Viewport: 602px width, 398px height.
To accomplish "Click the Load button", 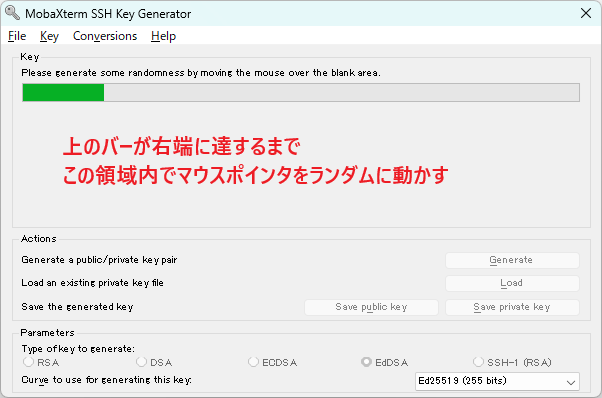I will pyautogui.click(x=512, y=283).
